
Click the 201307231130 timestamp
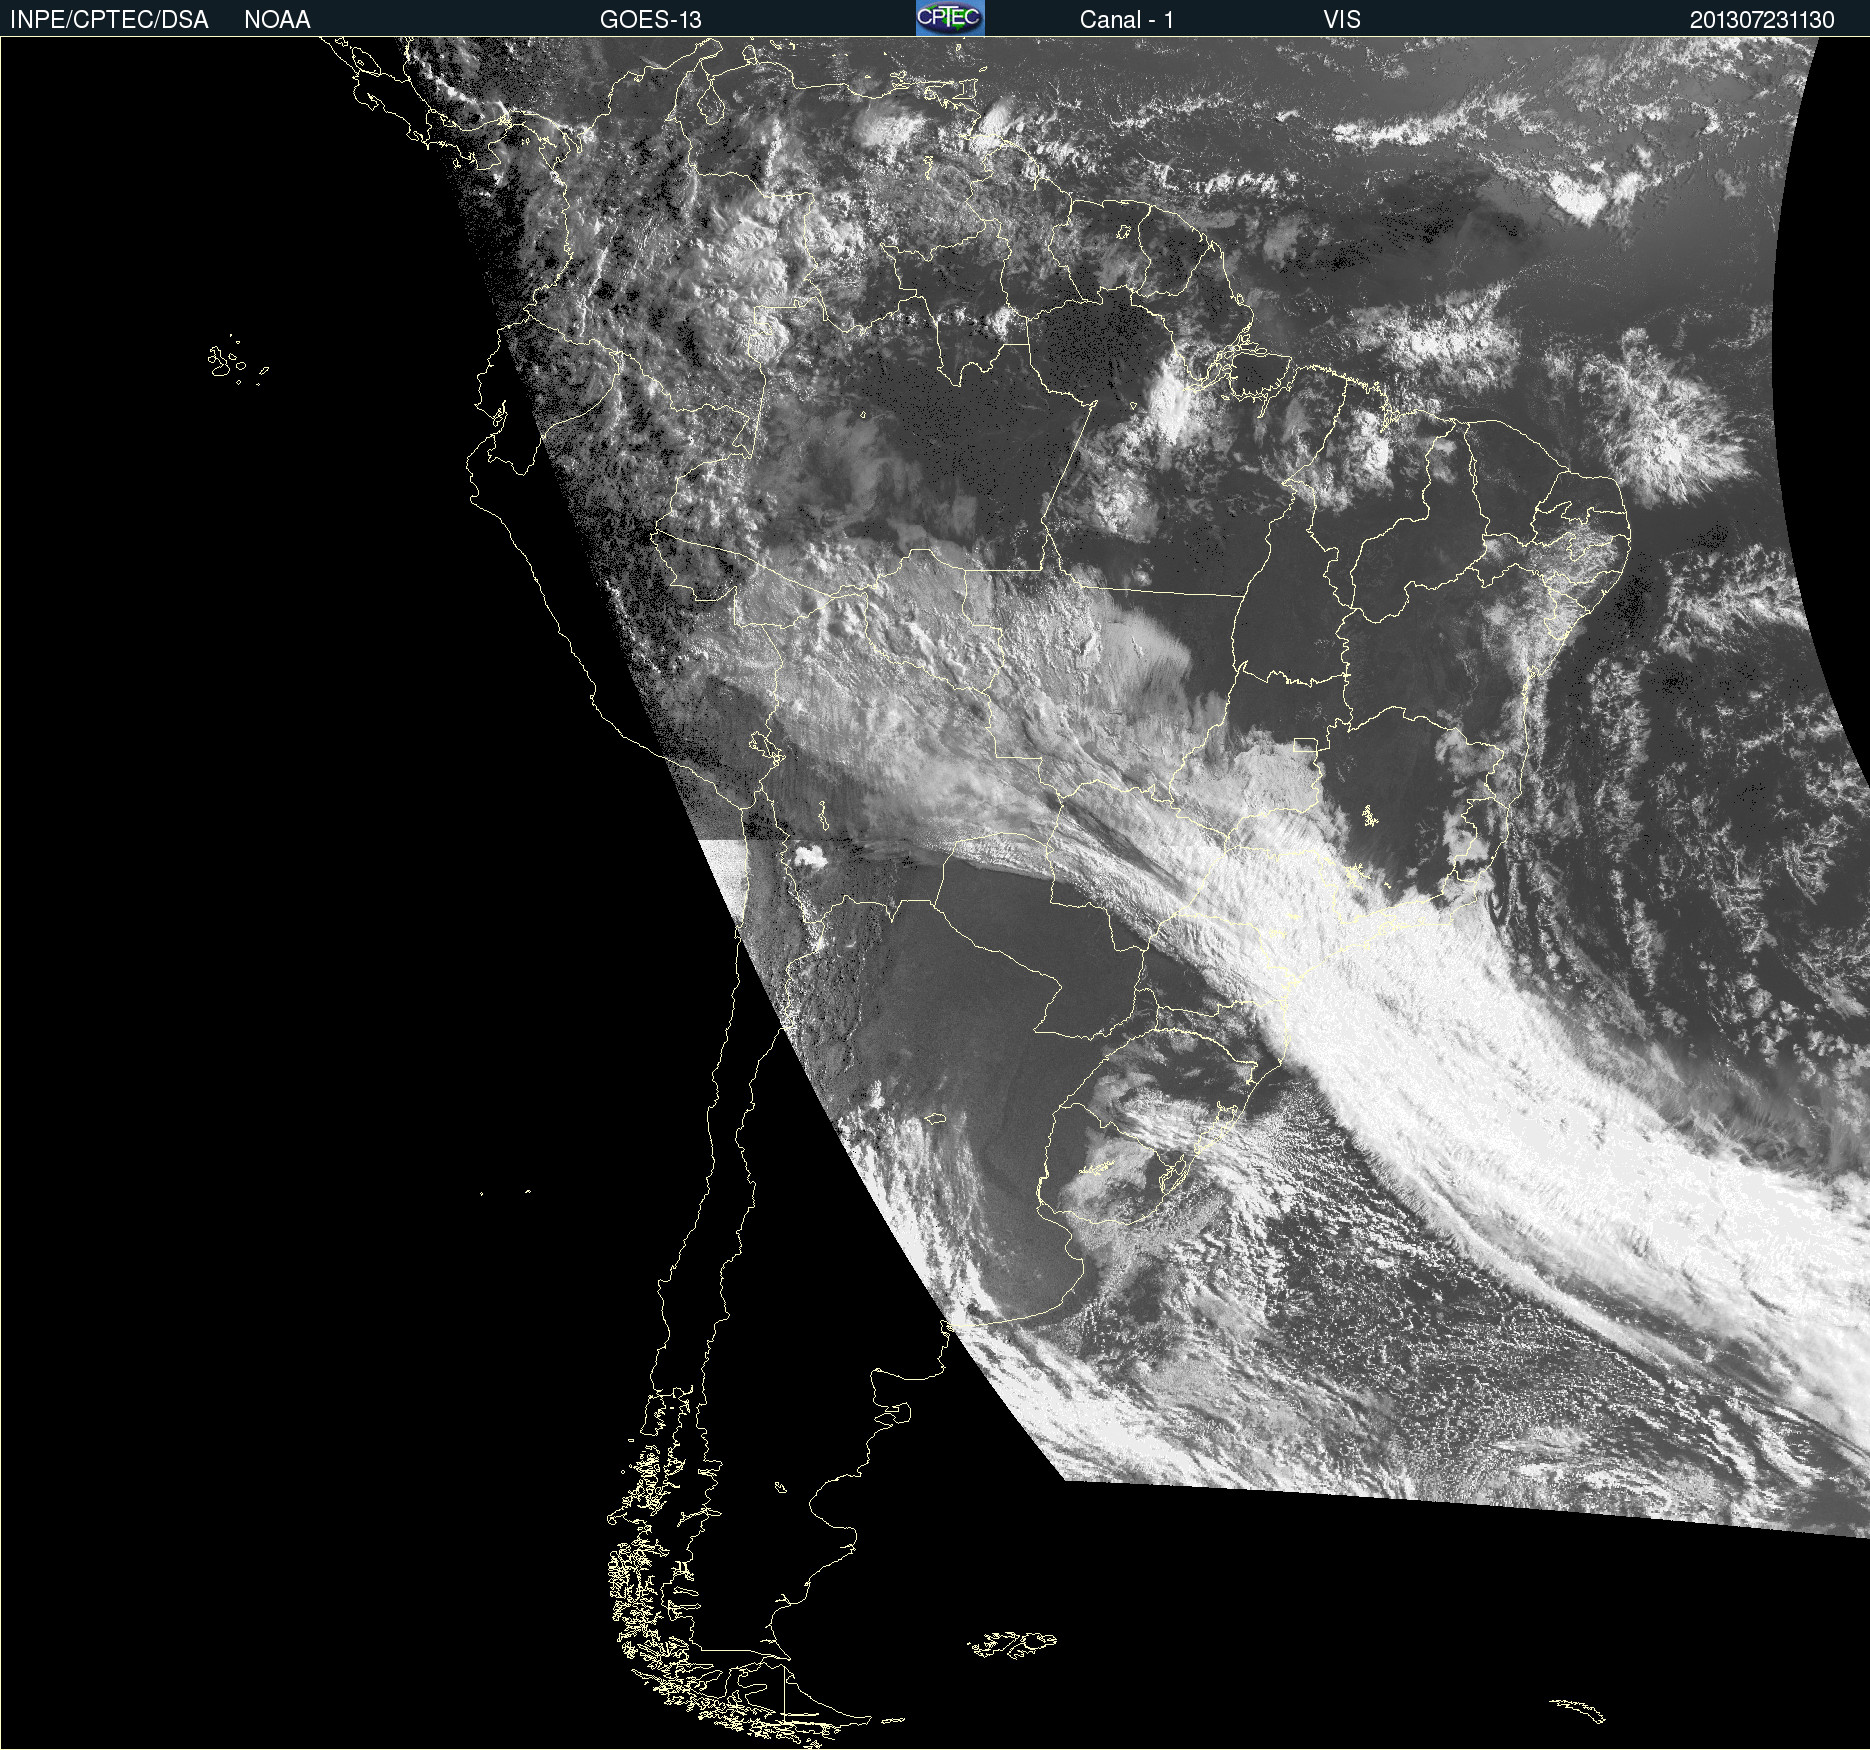[x=1761, y=20]
